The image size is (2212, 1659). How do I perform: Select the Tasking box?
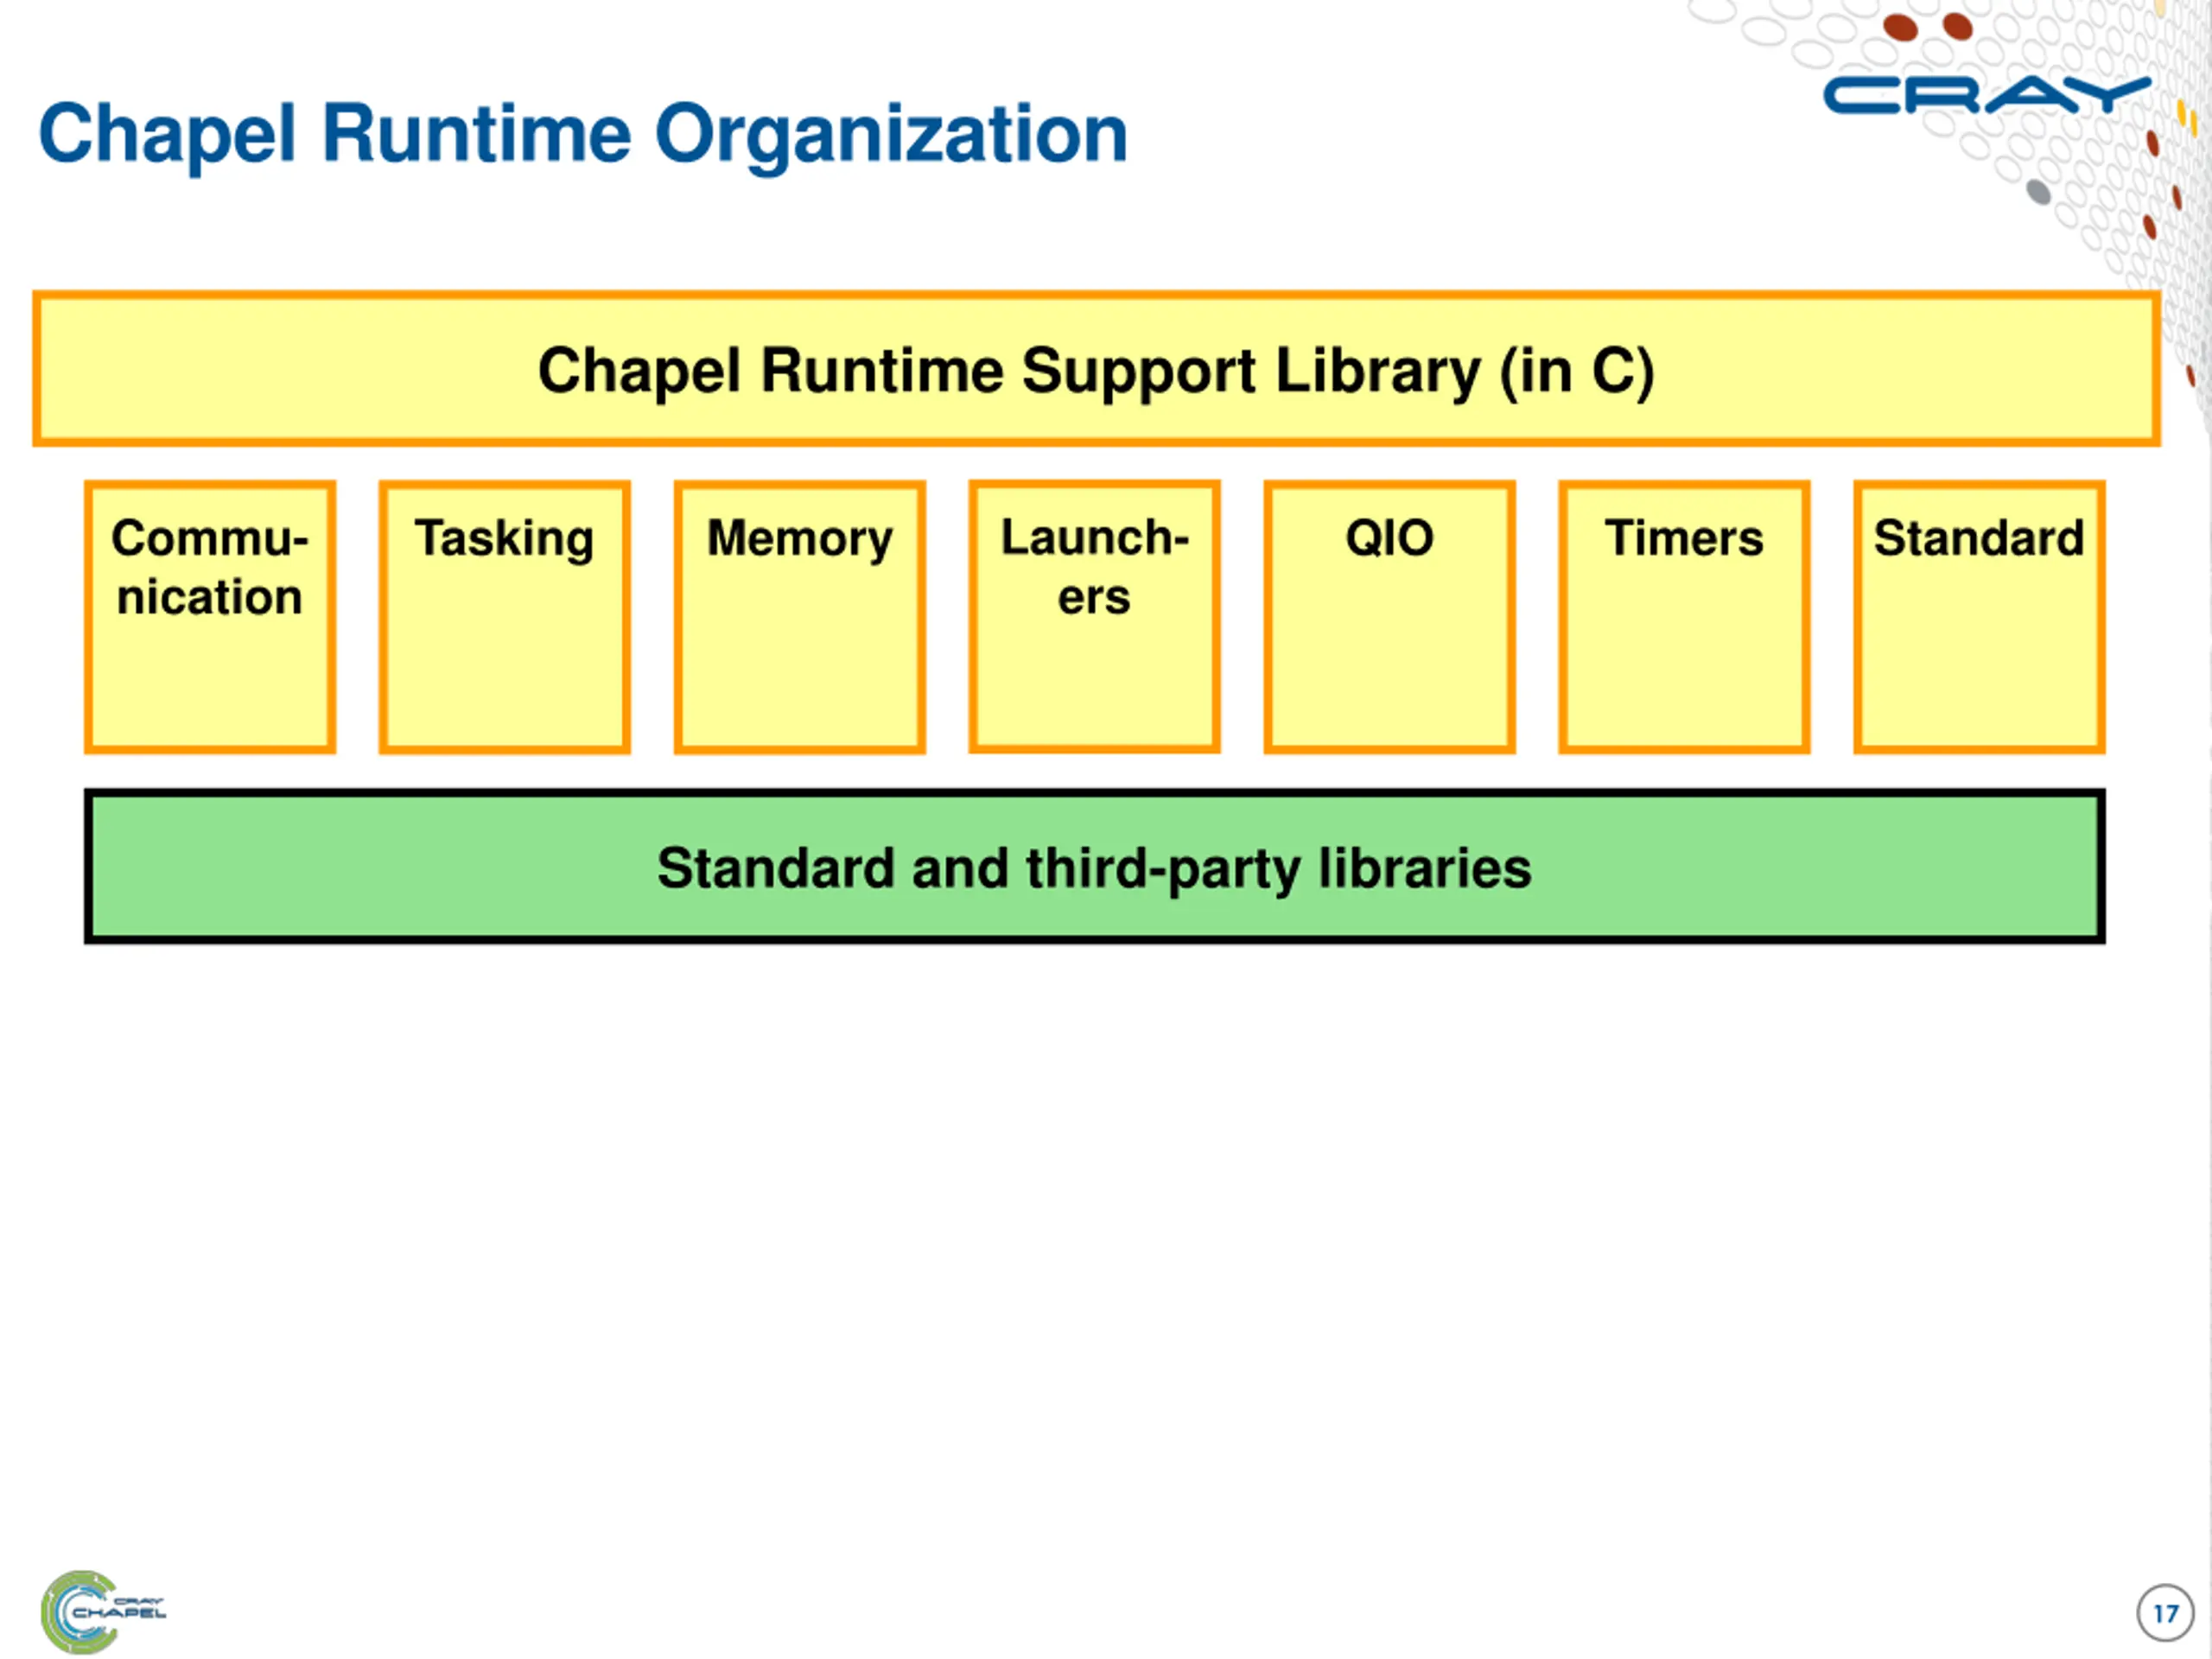[x=505, y=617]
